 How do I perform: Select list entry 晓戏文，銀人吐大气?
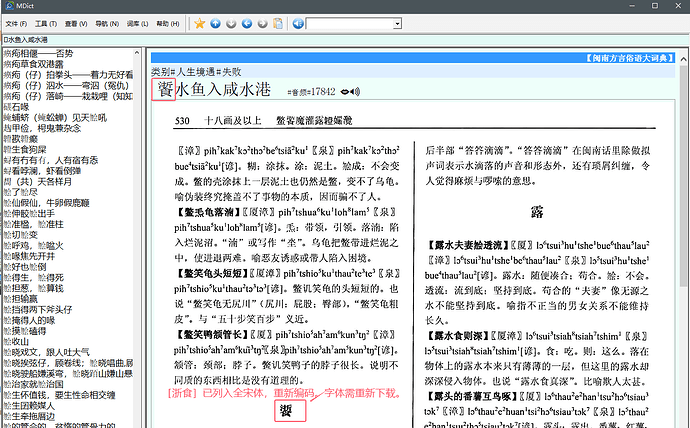47,352
